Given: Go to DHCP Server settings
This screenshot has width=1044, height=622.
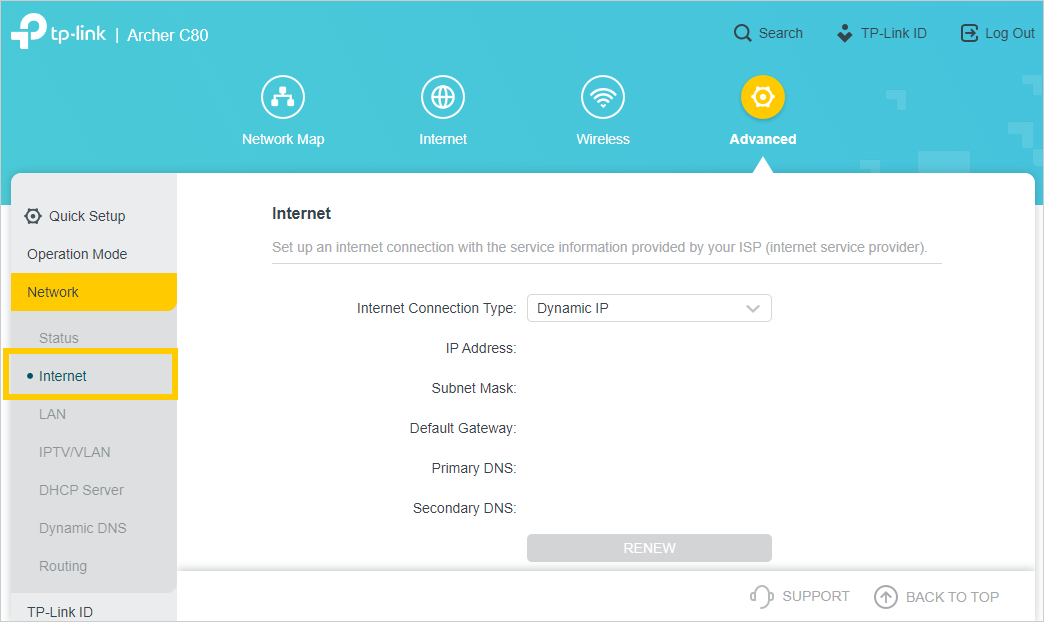Looking at the screenshot, I should point(81,490).
